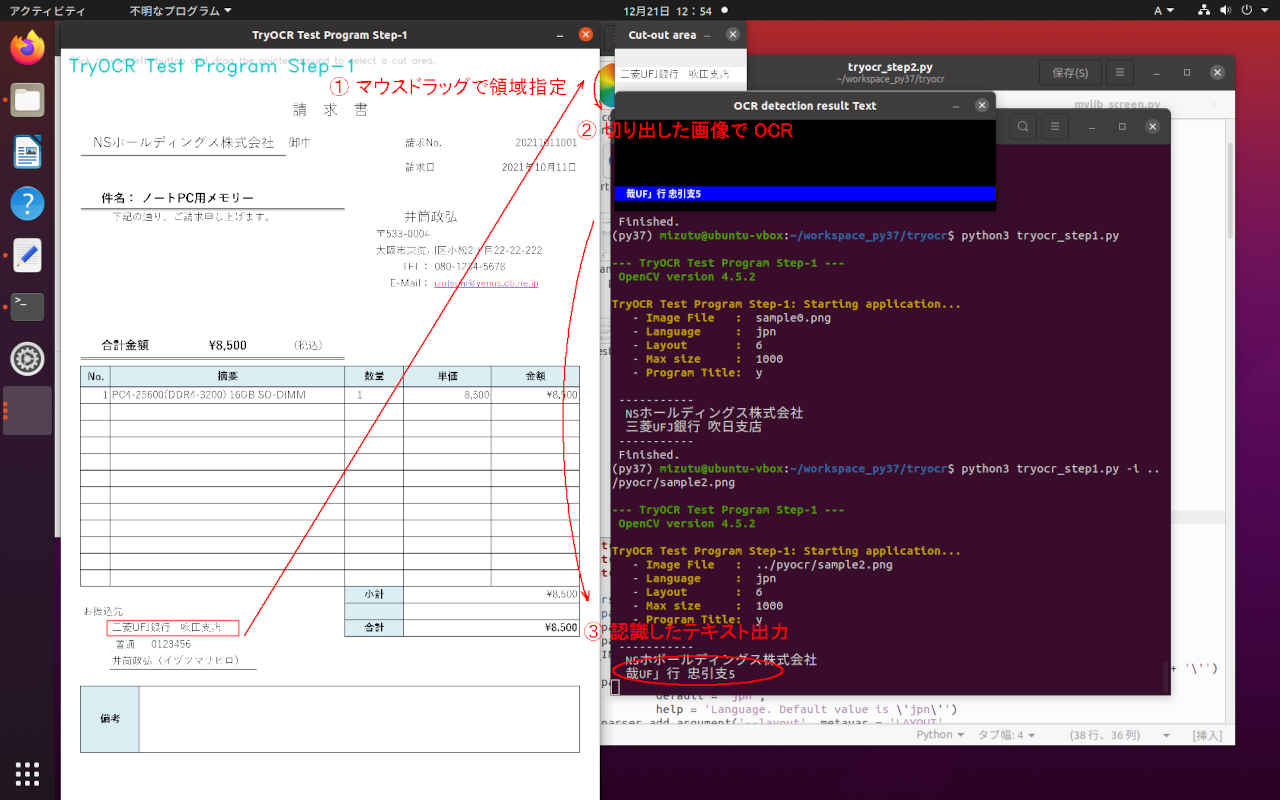Viewport: 1280px width, 800px height.
Task: Click the Terminal icon in the dock
Action: (x=27, y=306)
